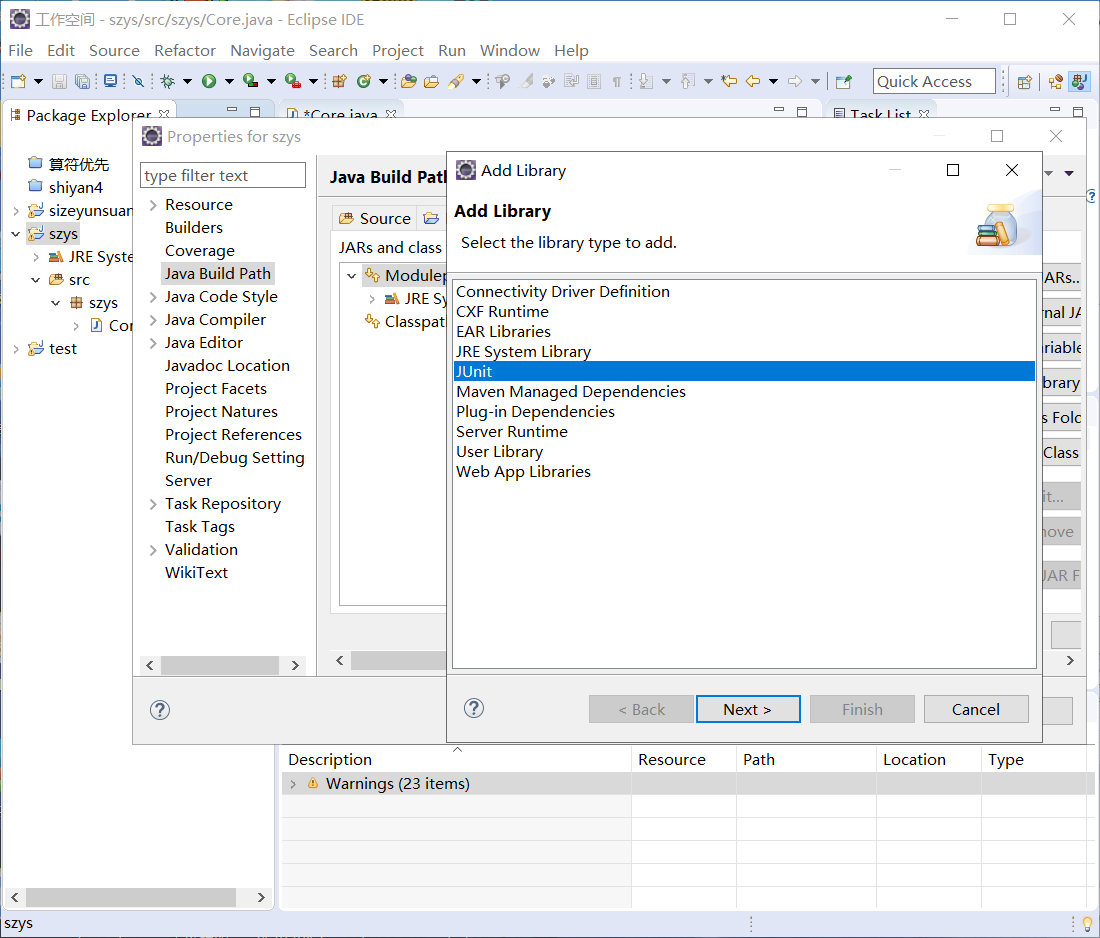Click the Pin Editor icon
Screen dimensions: 1100x938
tap(844, 81)
